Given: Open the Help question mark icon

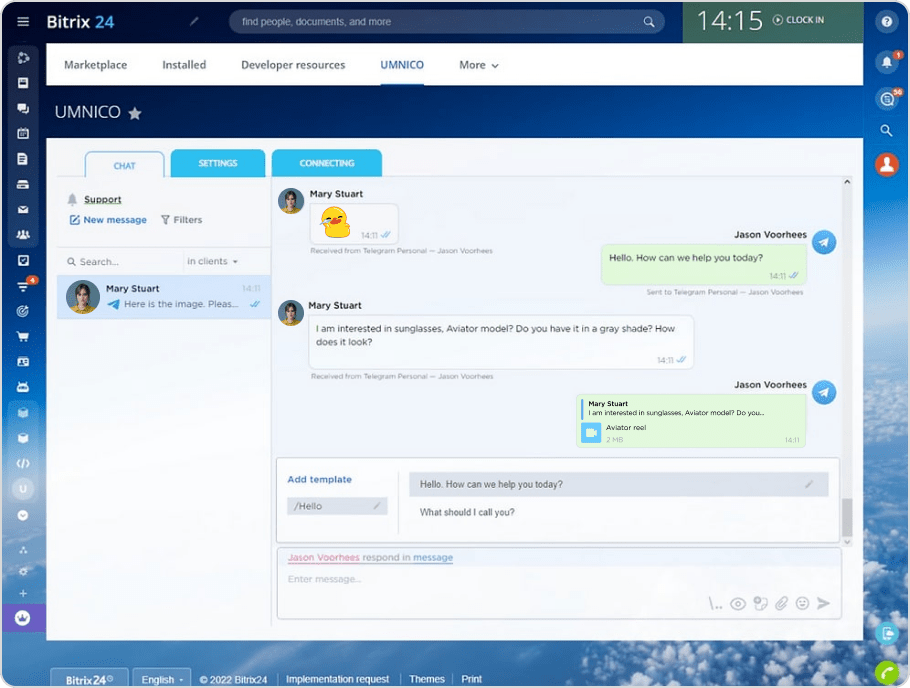Looking at the screenshot, I should [888, 22].
